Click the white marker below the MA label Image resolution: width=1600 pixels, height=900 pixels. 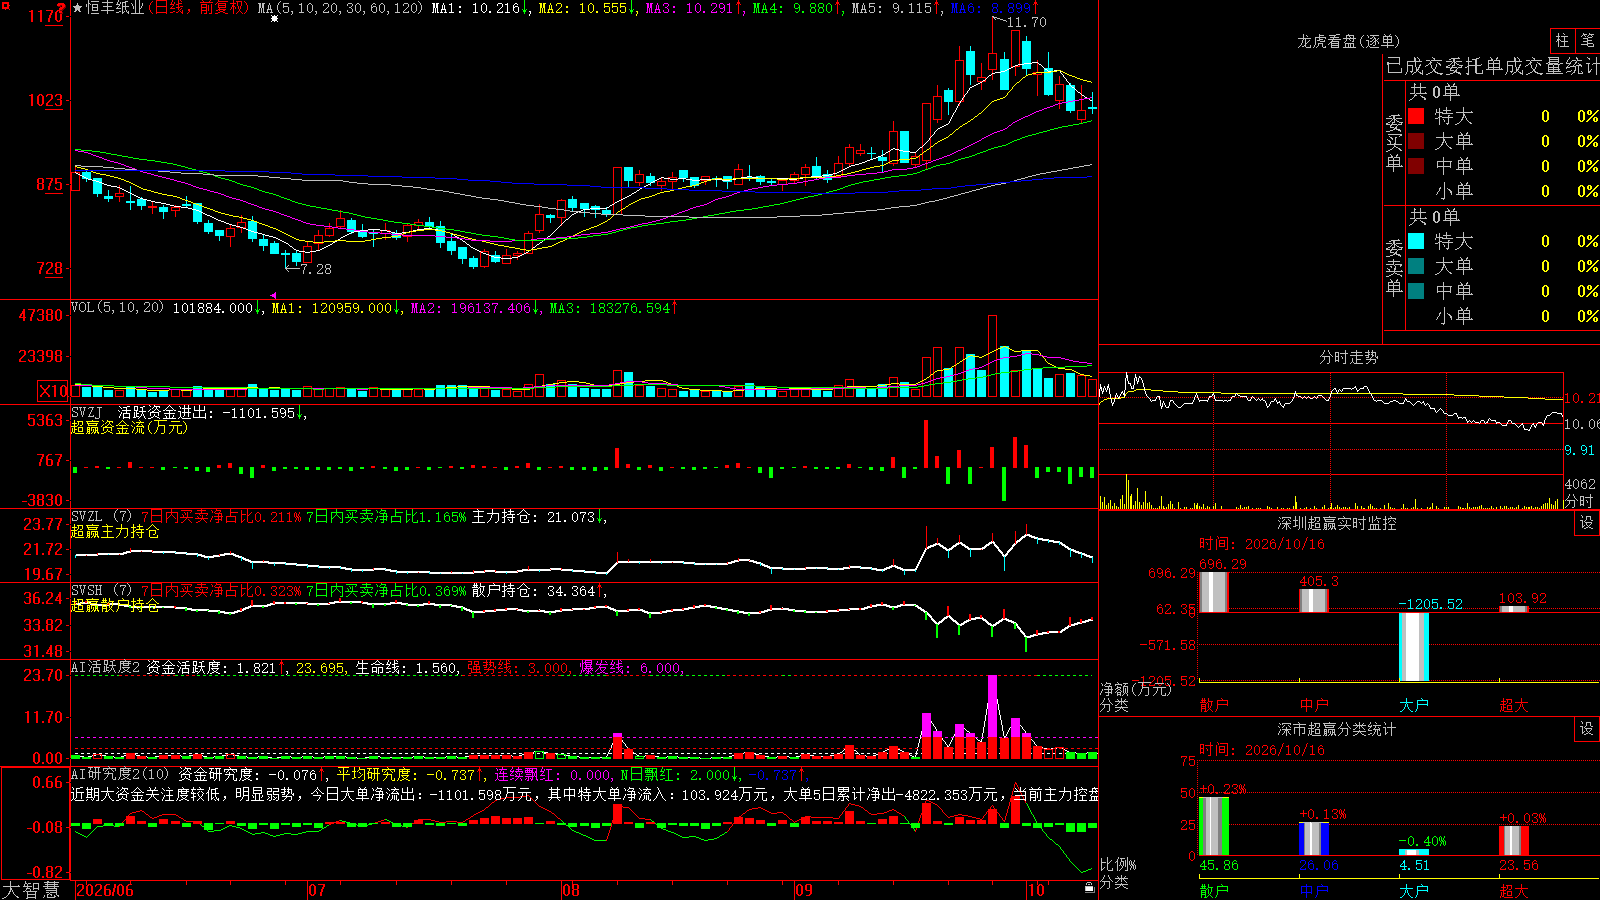click(x=274, y=18)
